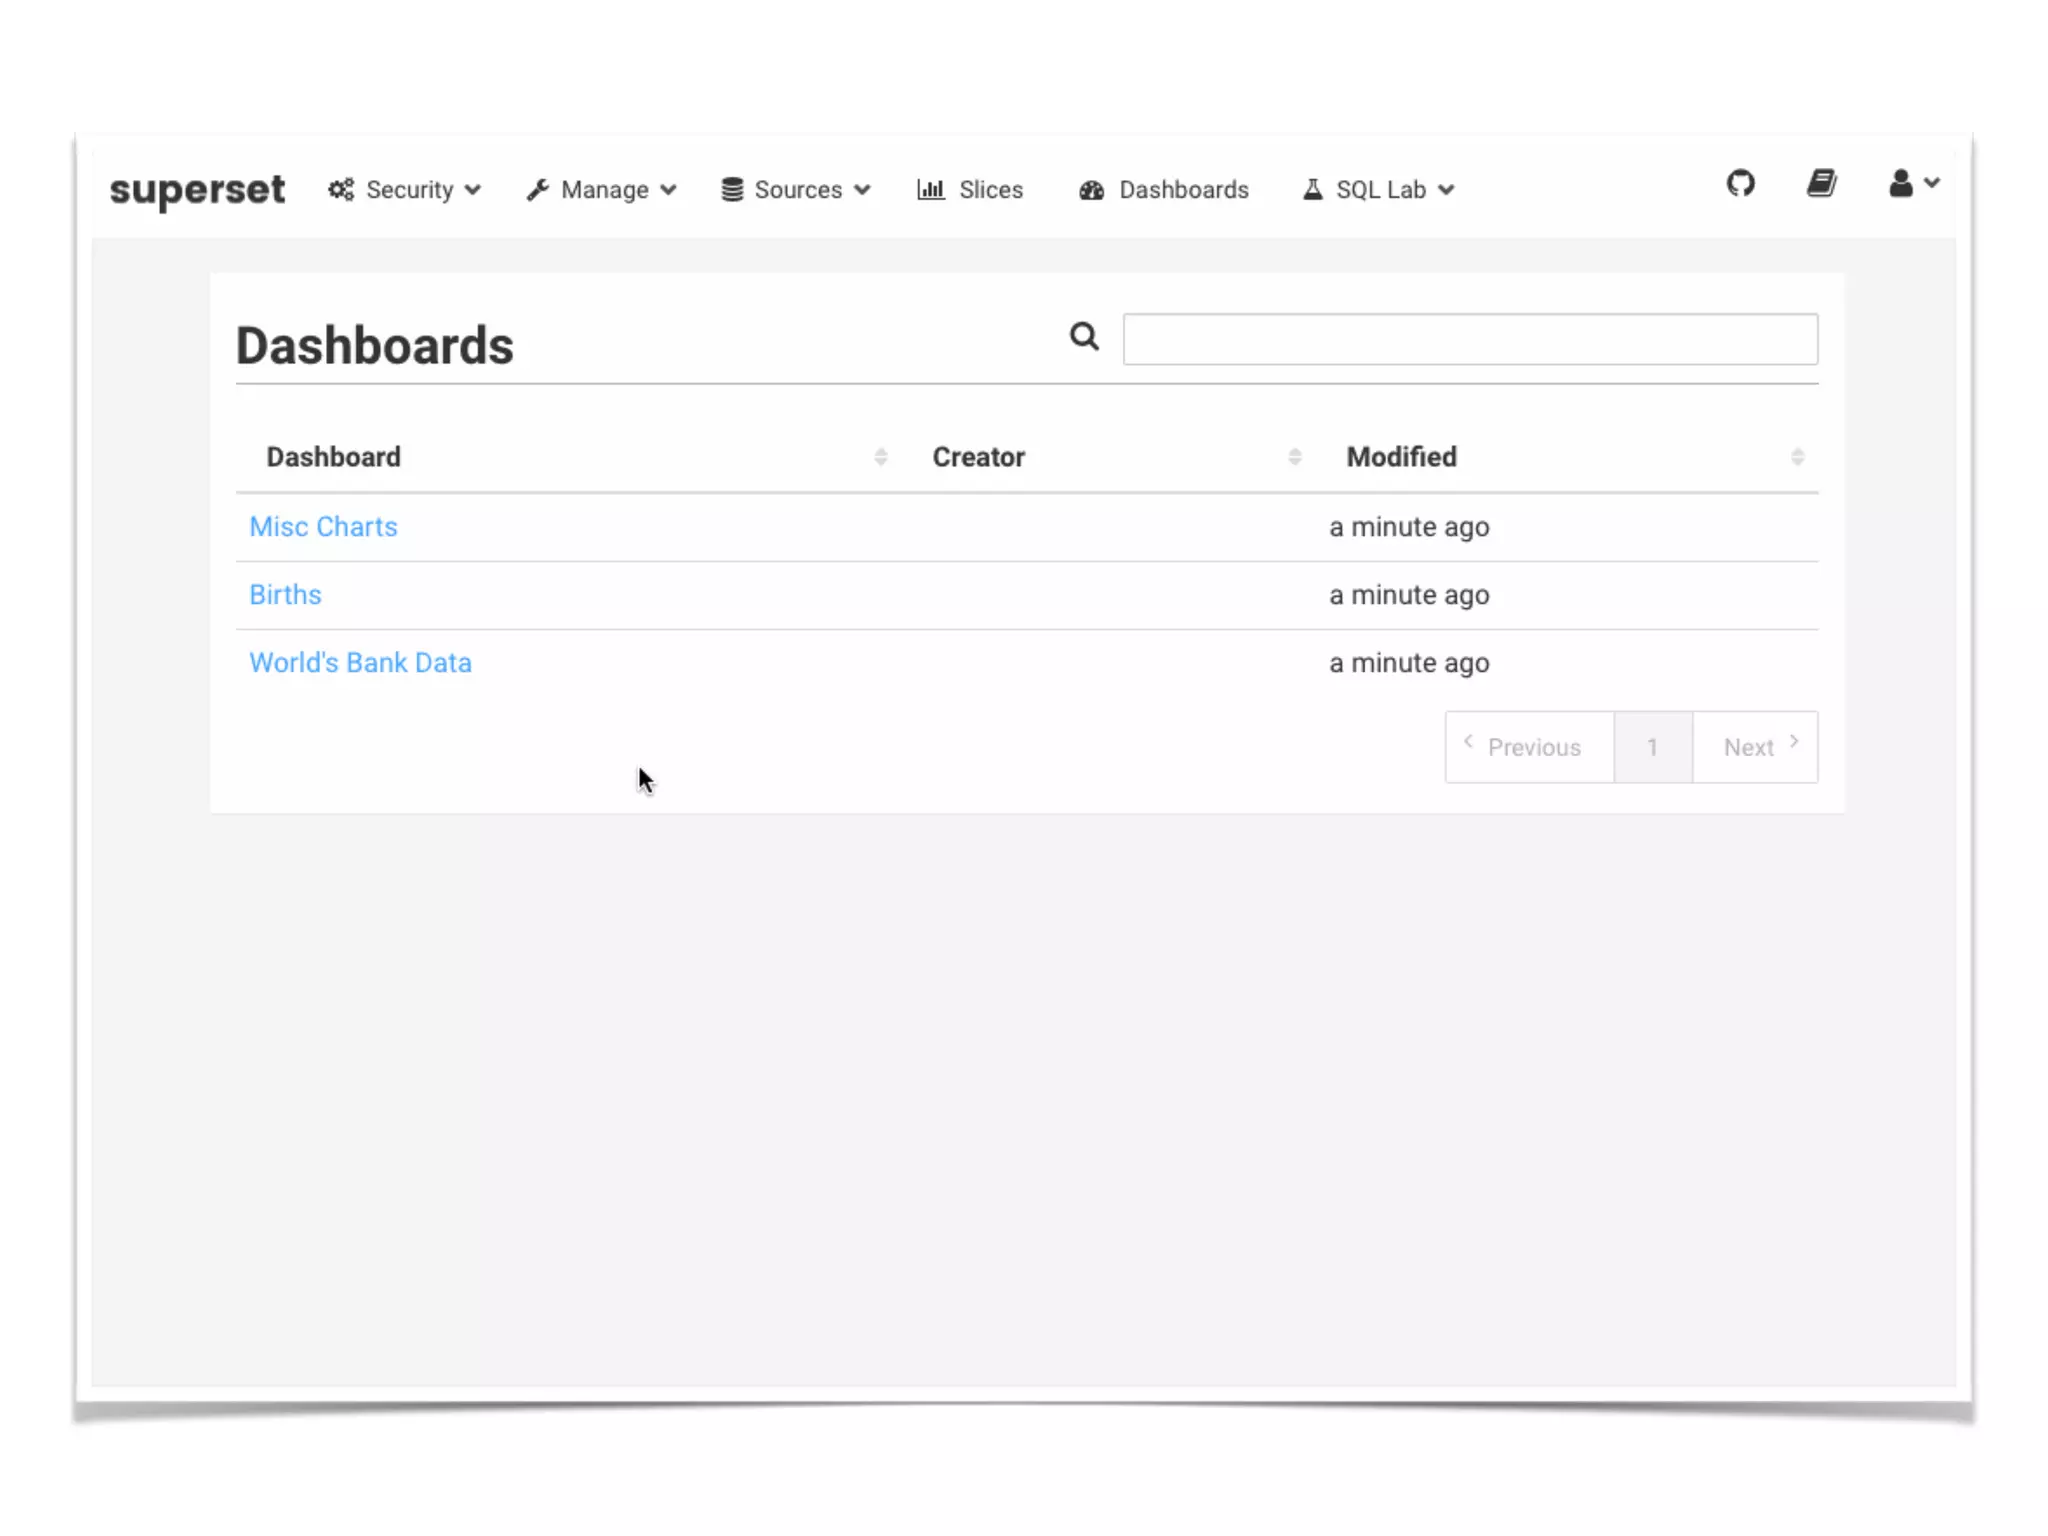Sort by the Modified column arrows
2048x1536 pixels.
click(x=1797, y=457)
